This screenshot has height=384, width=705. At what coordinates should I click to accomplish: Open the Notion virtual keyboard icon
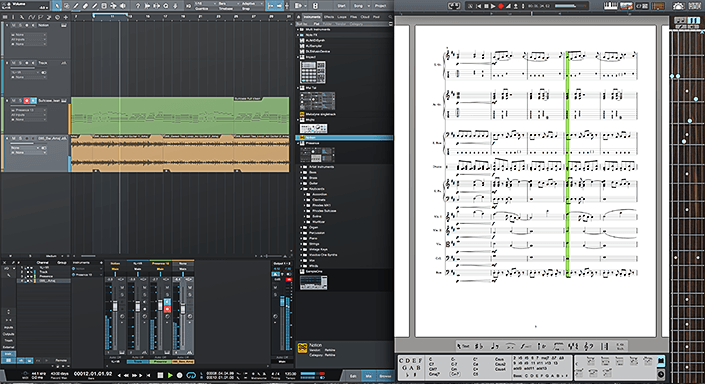point(611,6)
